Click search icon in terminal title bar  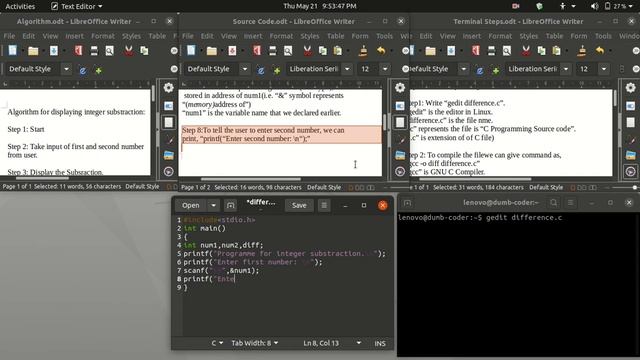pyautogui.click(x=553, y=202)
